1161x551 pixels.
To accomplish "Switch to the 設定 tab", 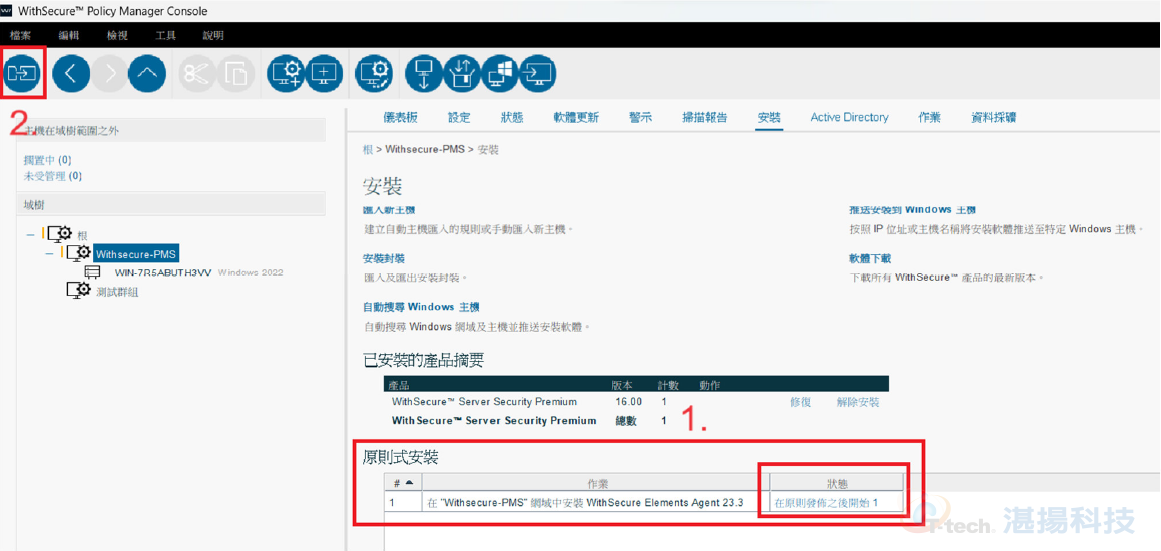I will [459, 117].
